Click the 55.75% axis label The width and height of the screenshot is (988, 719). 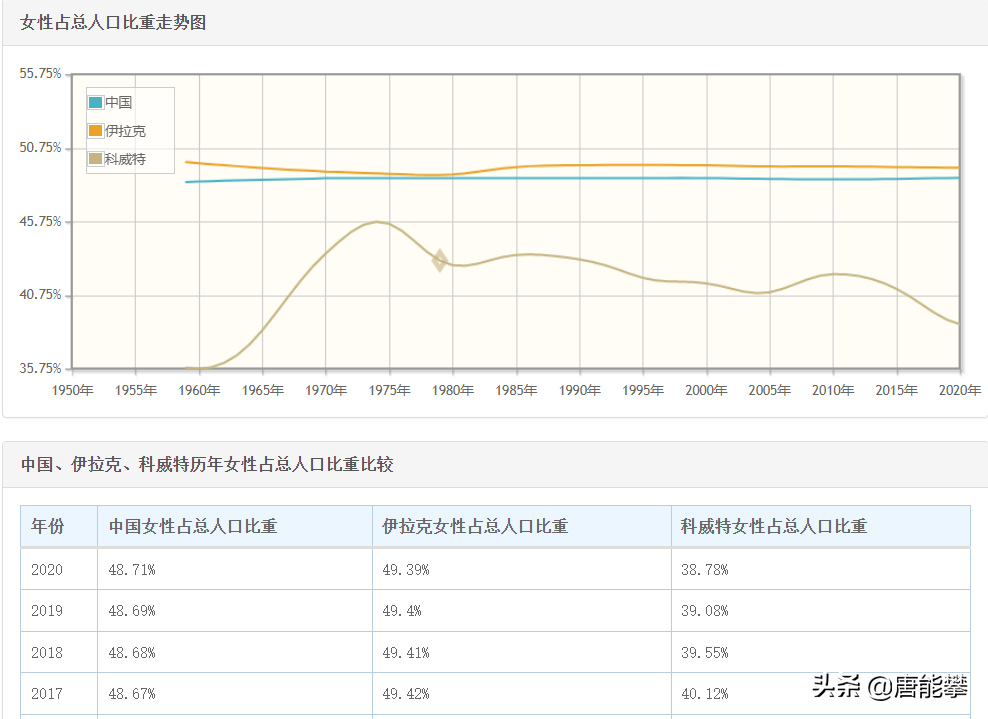point(43,73)
